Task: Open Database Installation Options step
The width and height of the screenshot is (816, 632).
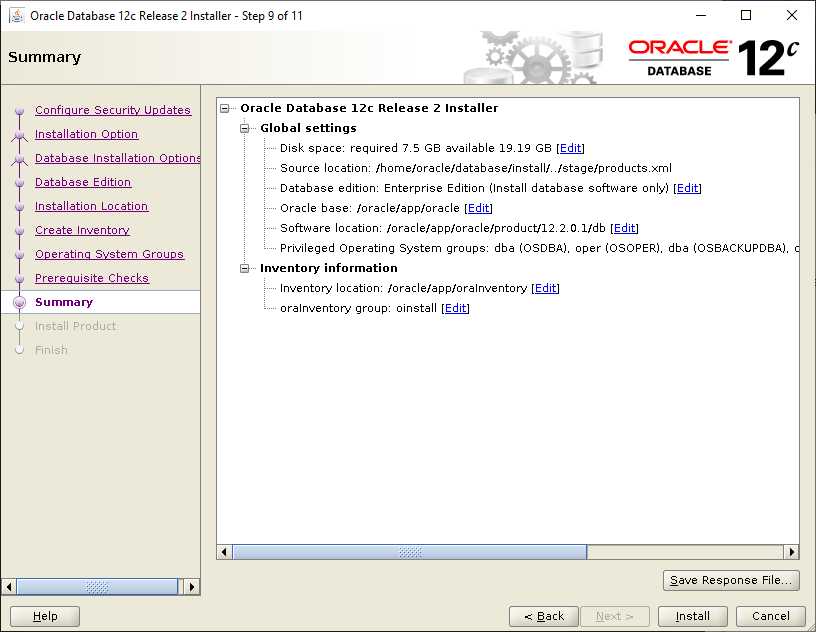Action: tap(118, 158)
